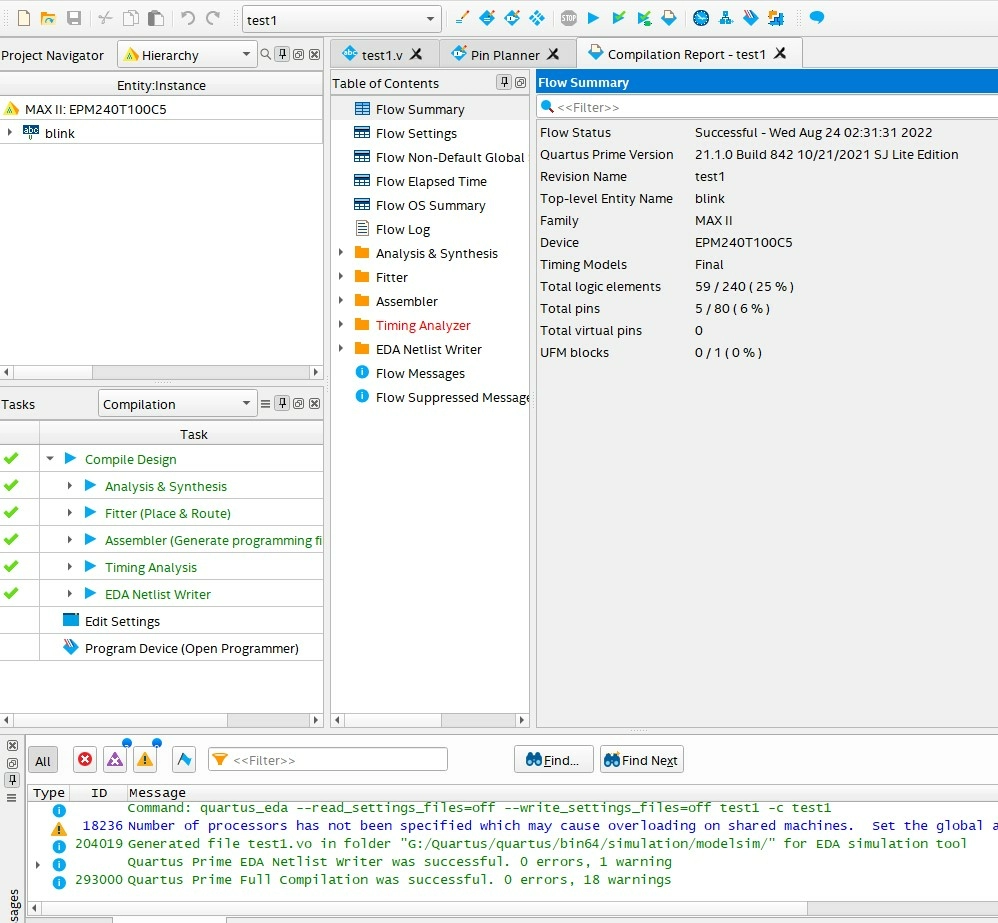Click the Flow Messages info icon
This screenshot has width=998, height=923.
362,372
